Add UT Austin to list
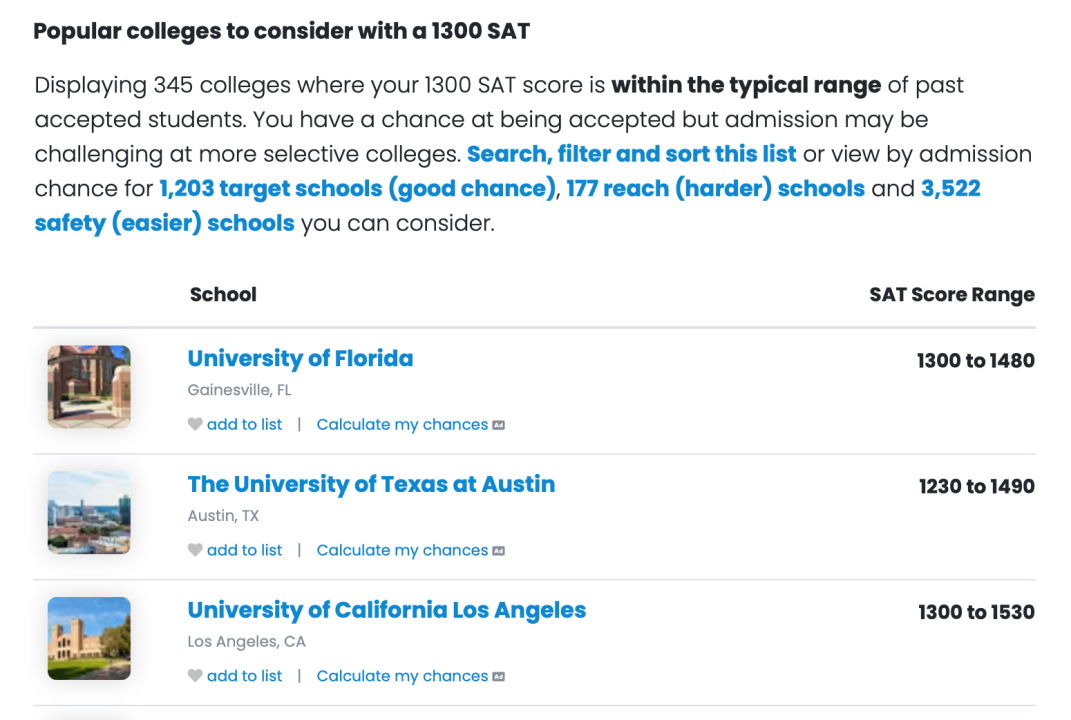The width and height of the screenshot is (1071, 720). (x=245, y=550)
